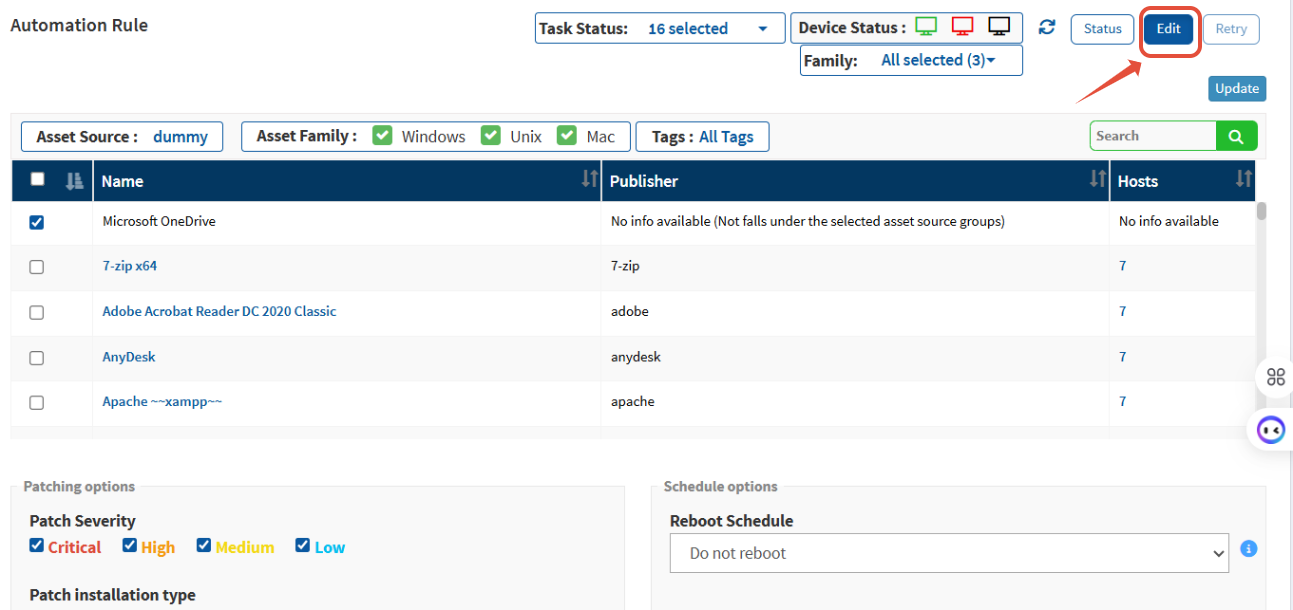Click the red monitor device status icon

[962, 27]
